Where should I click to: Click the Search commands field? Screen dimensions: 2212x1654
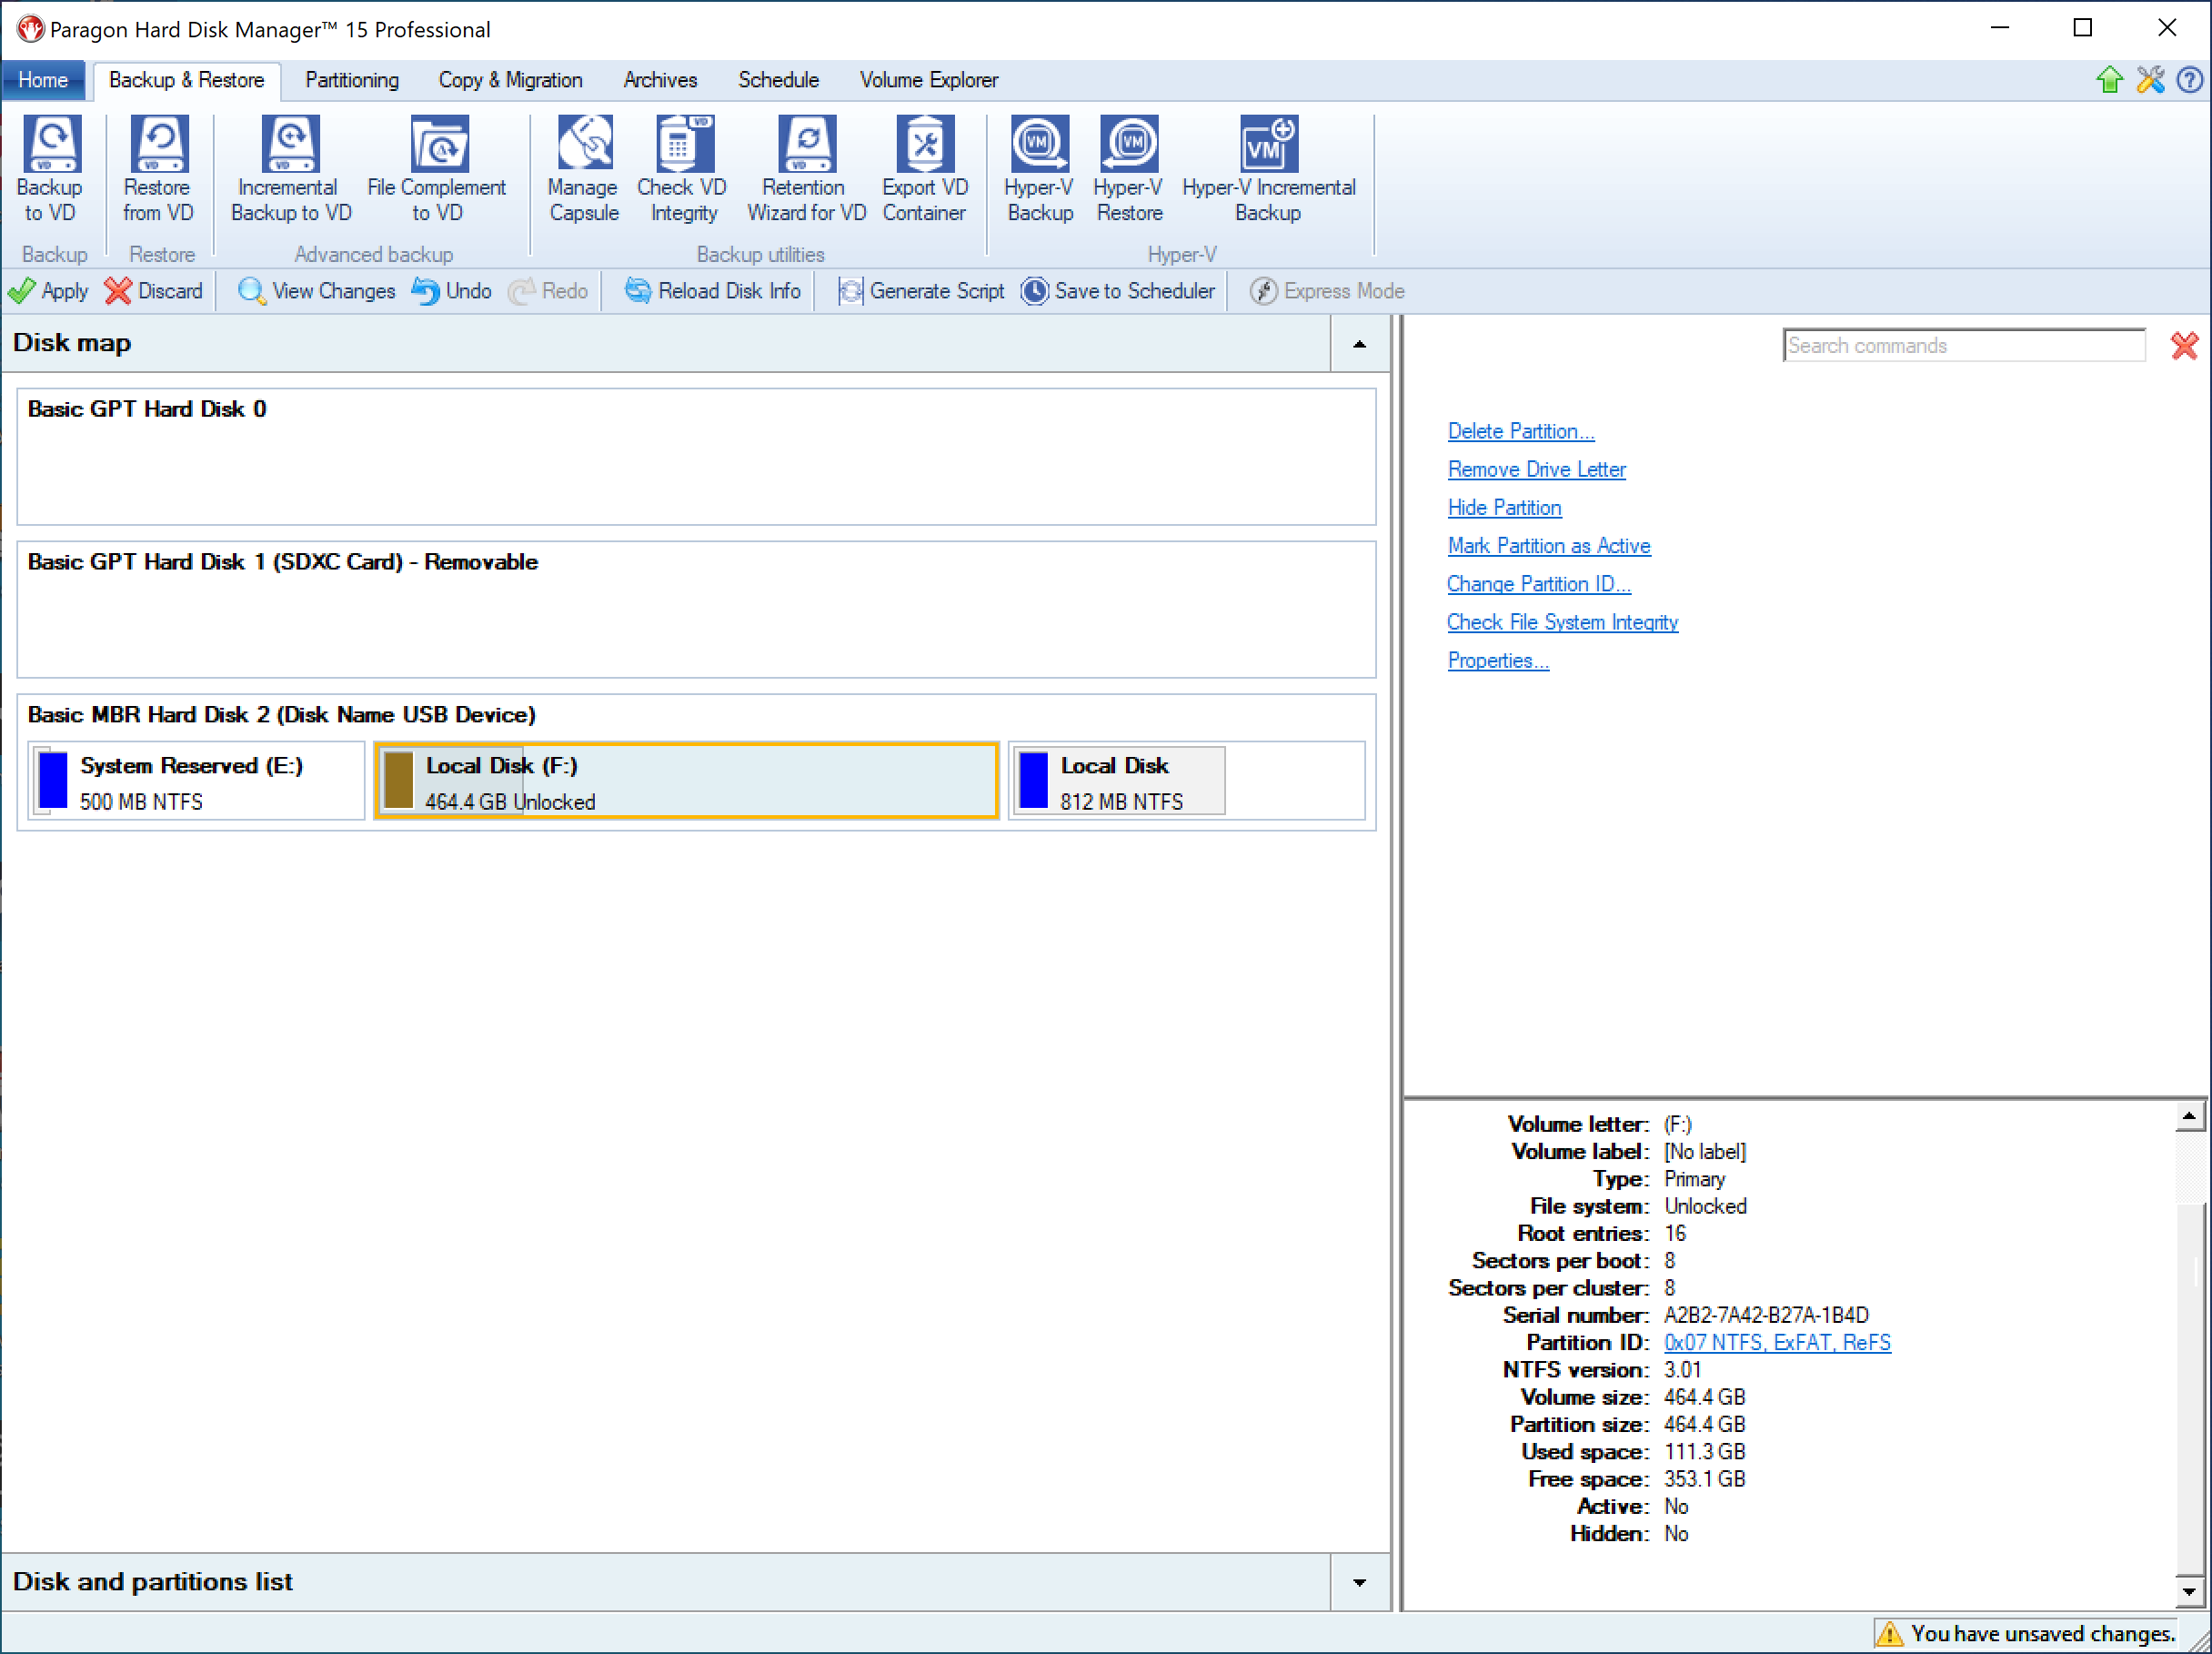click(x=1963, y=346)
